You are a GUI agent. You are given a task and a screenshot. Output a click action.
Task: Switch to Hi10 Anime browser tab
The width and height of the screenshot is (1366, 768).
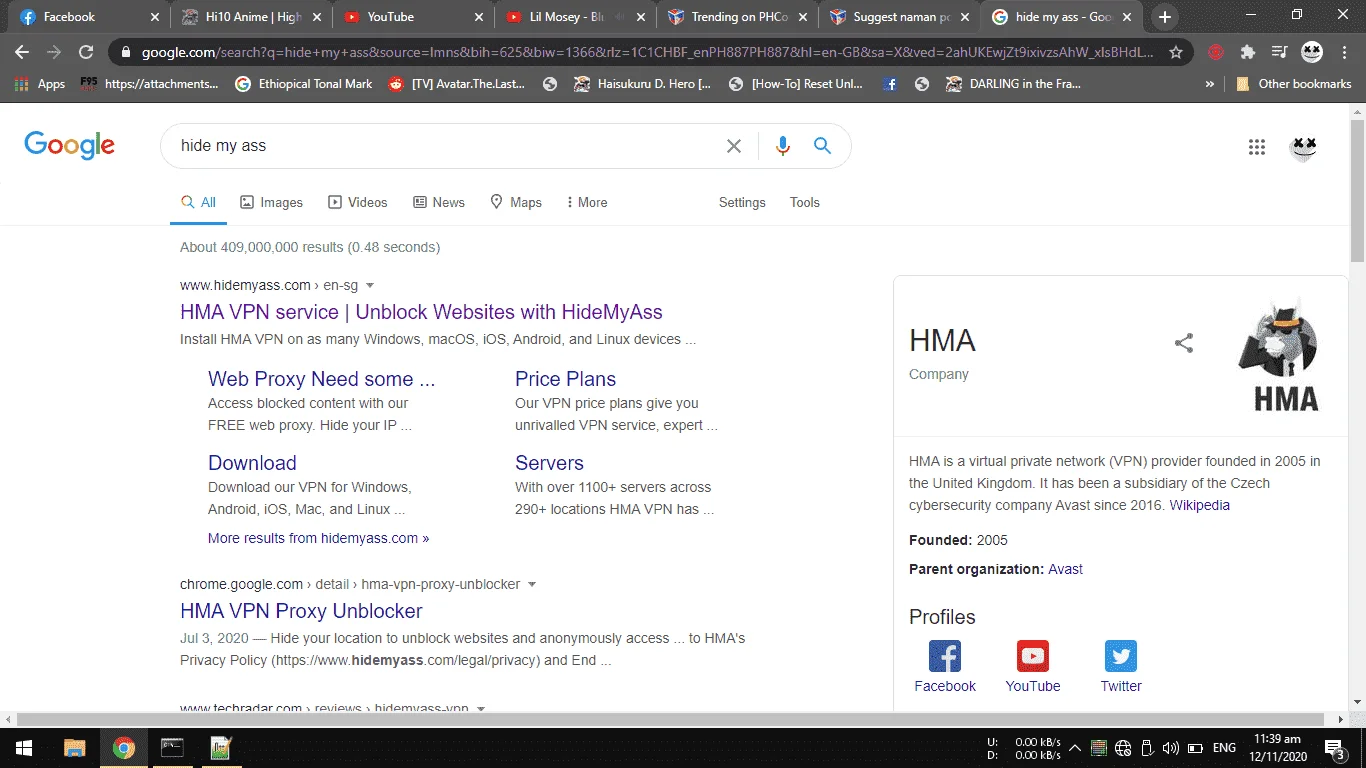[251, 17]
